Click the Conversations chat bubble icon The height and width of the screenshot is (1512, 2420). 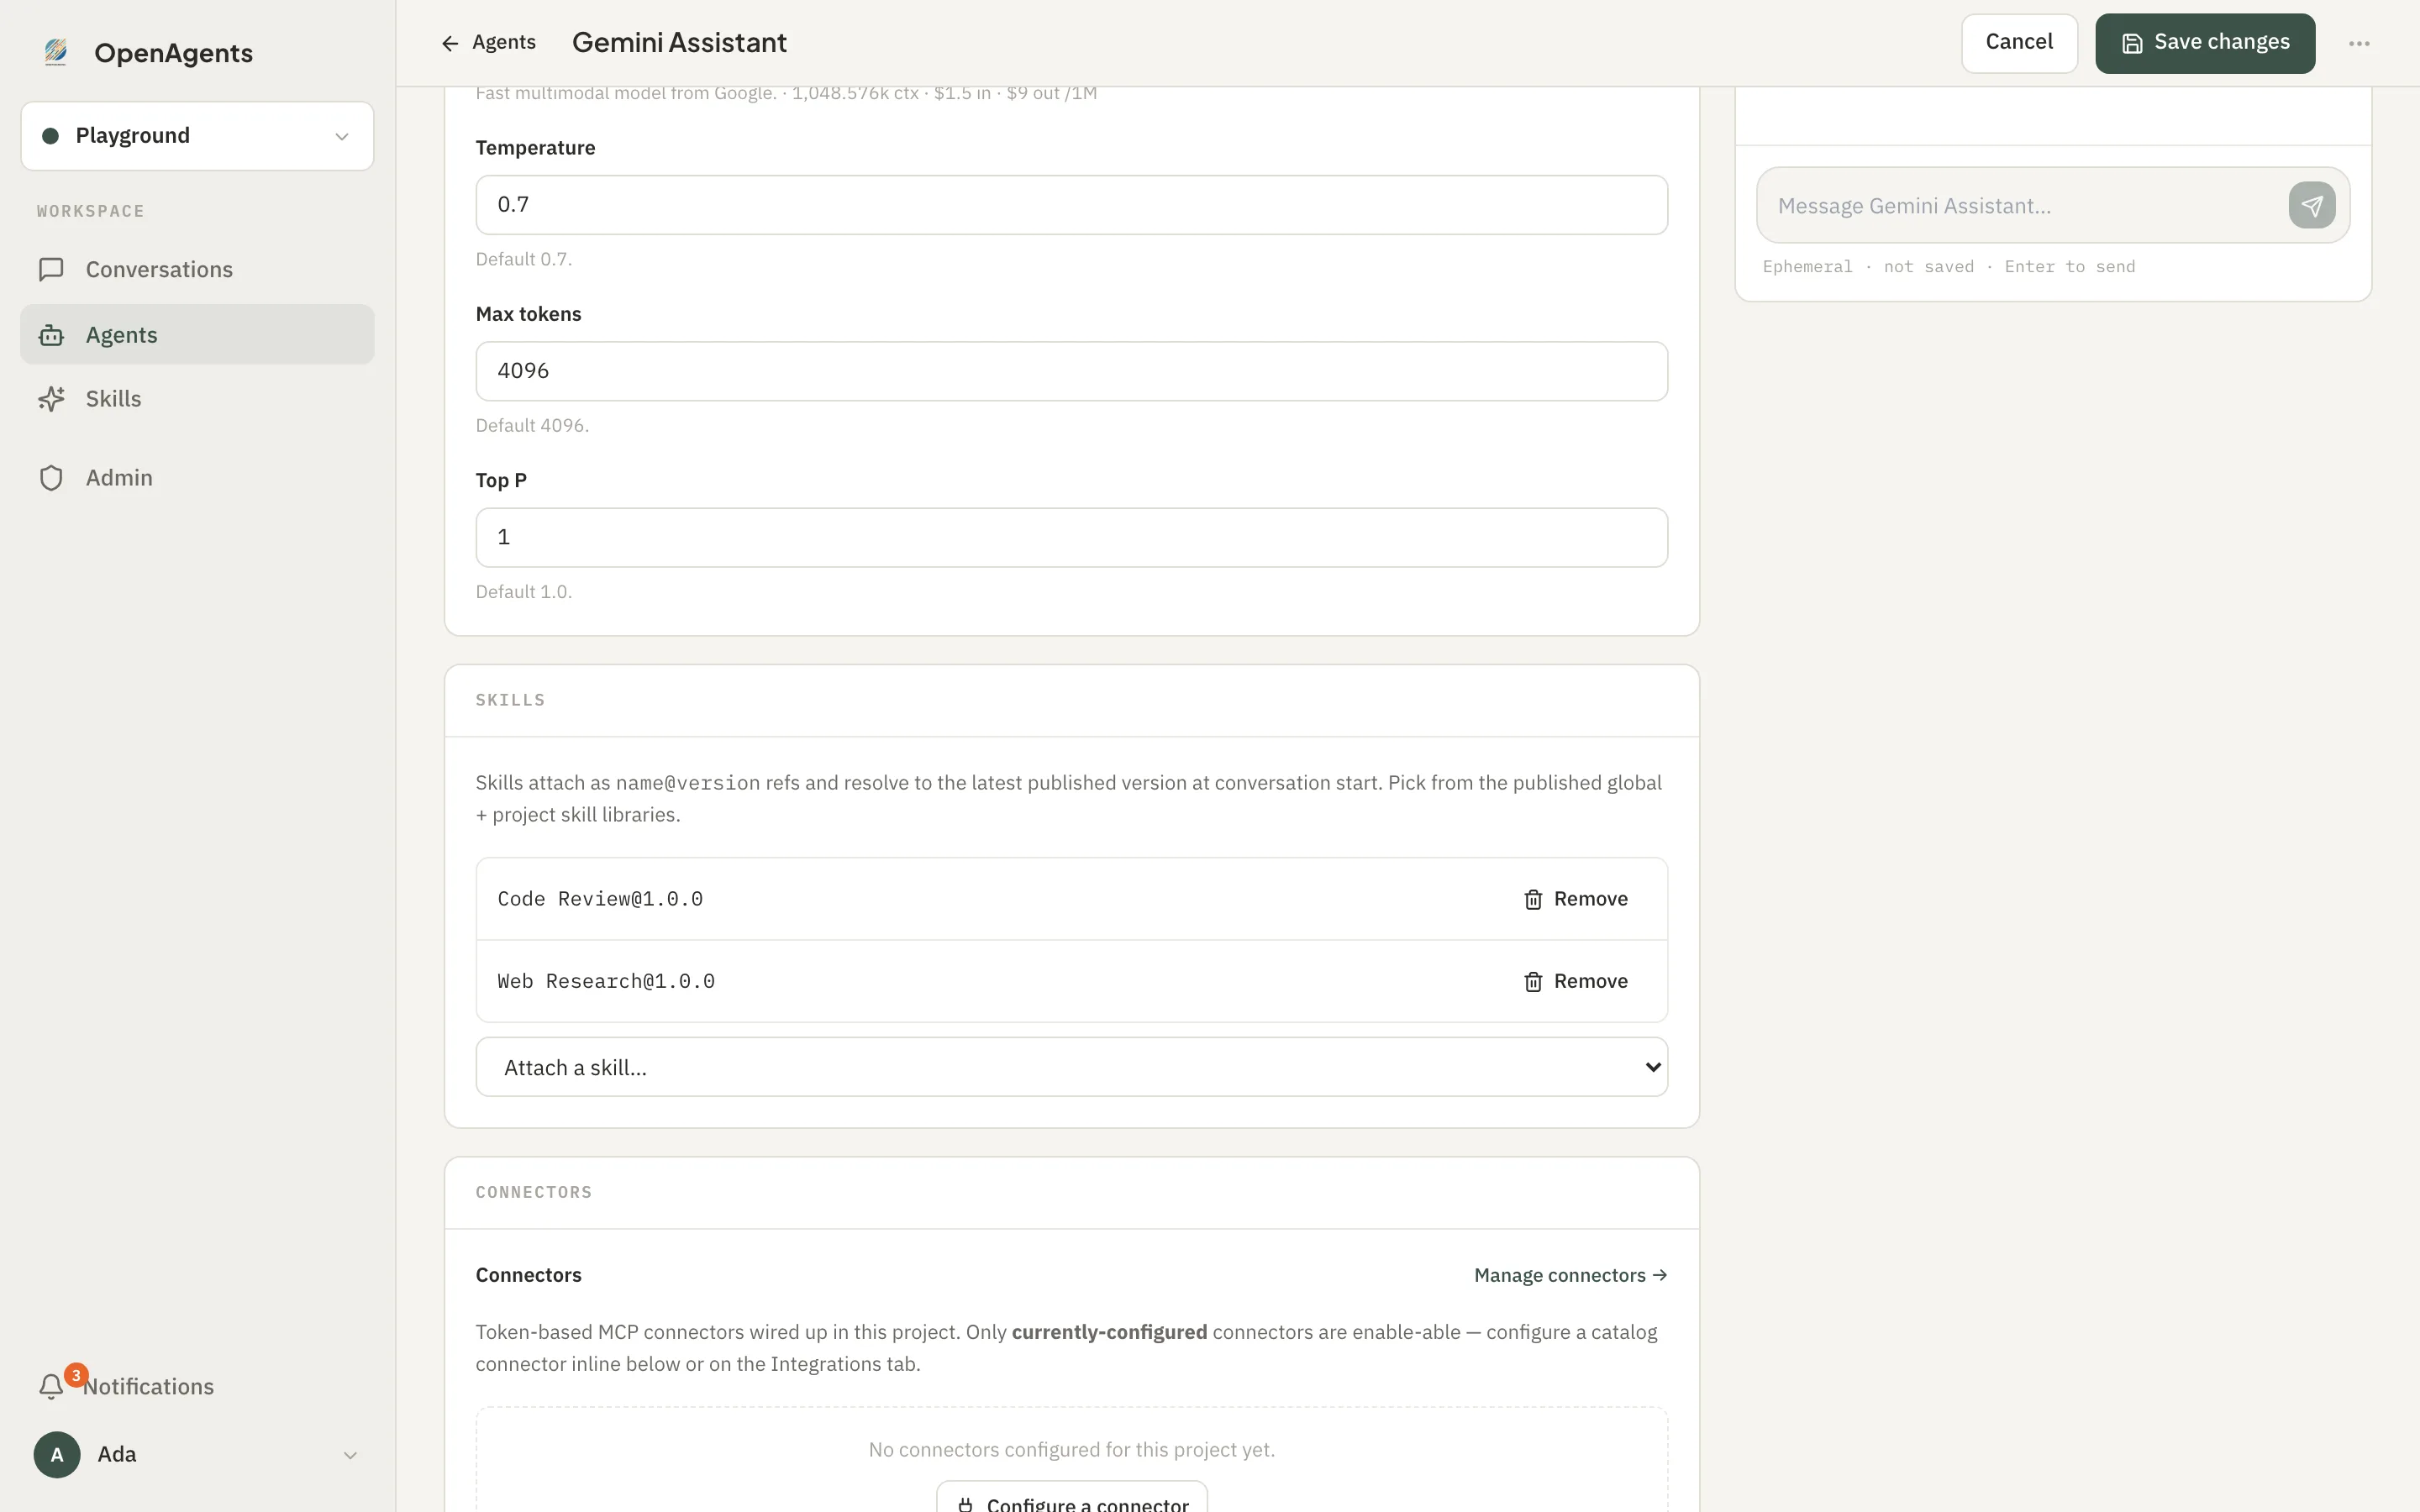51,269
